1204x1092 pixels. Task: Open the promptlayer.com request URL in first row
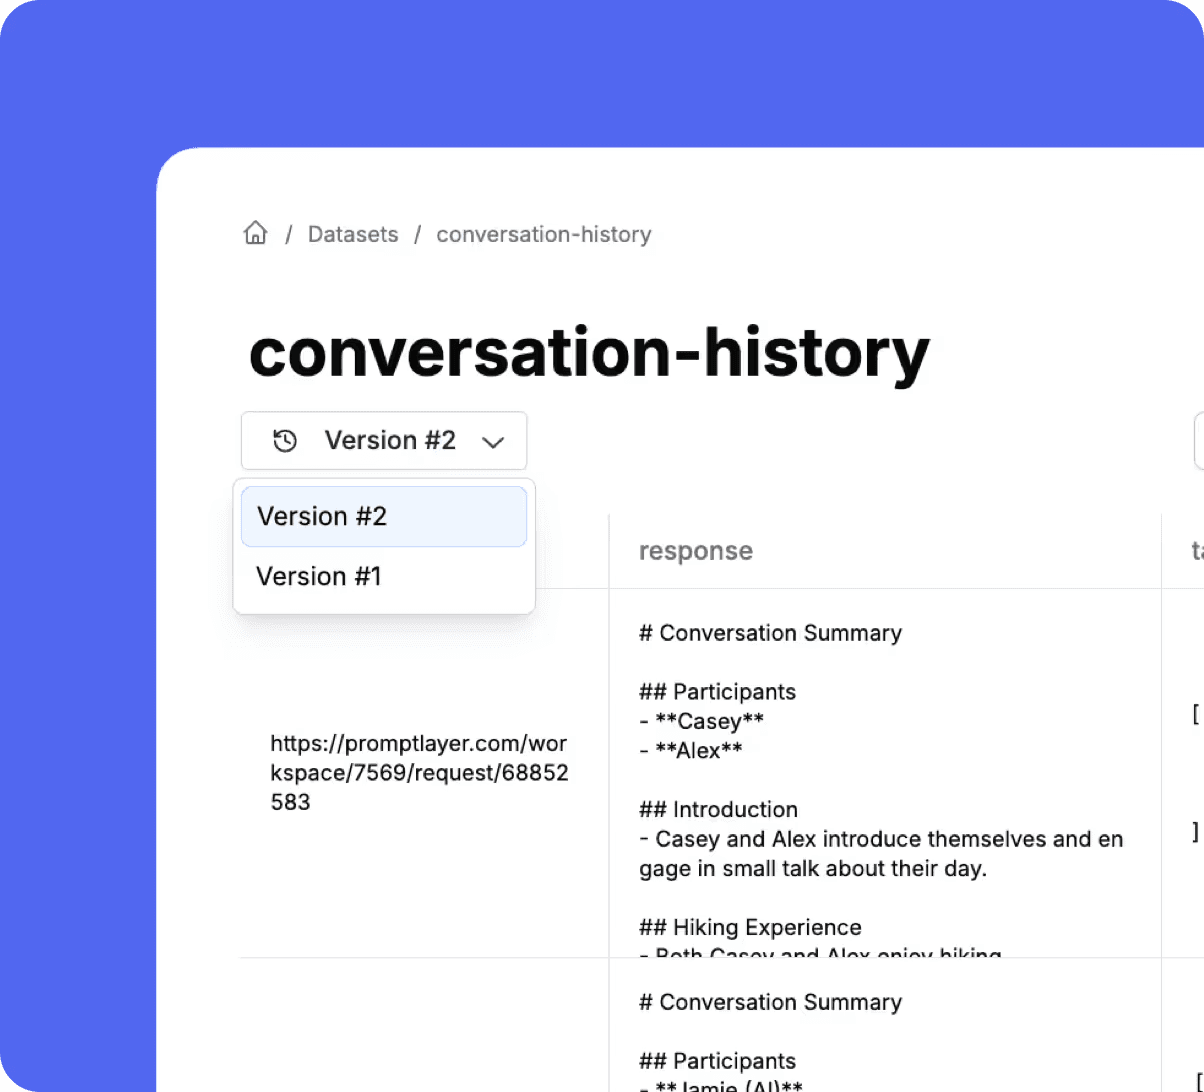(x=419, y=772)
